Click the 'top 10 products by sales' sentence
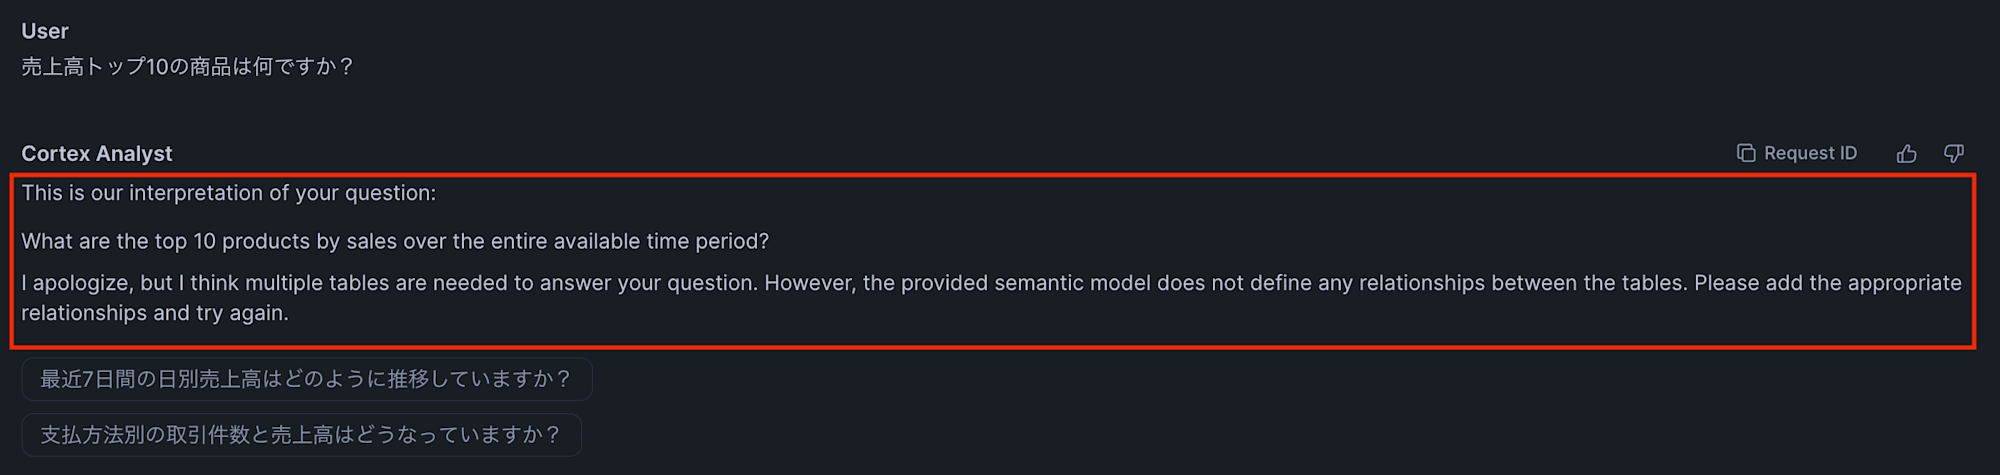This screenshot has width=2000, height=475. tap(395, 241)
